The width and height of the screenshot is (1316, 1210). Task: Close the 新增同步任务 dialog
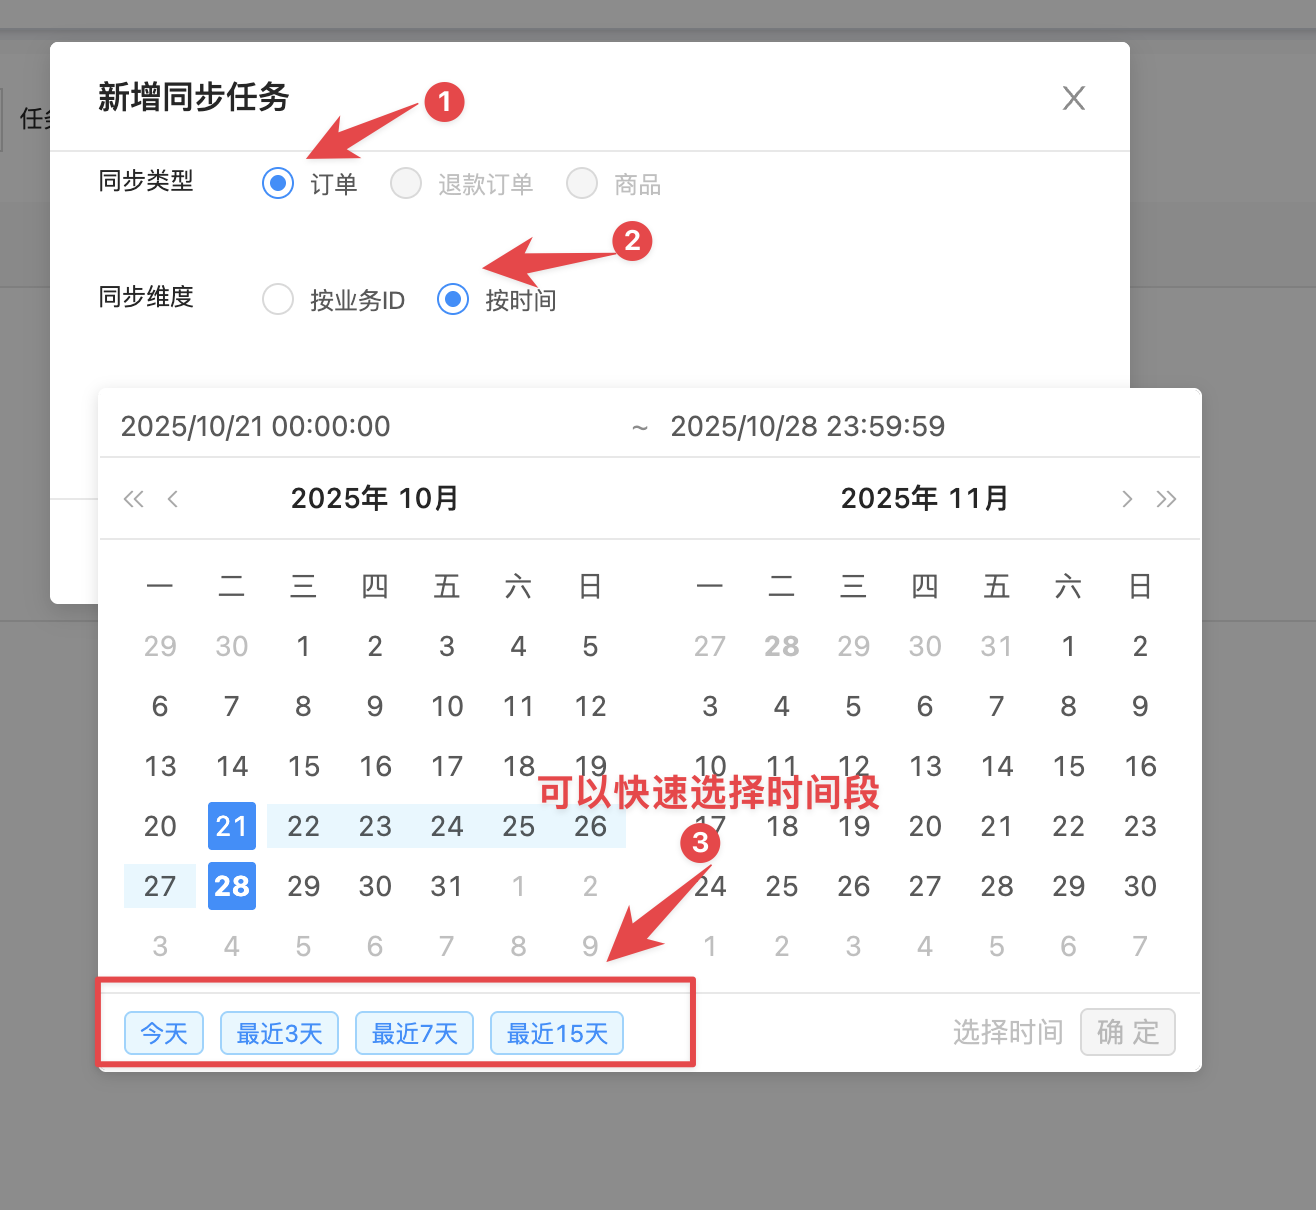(1073, 98)
